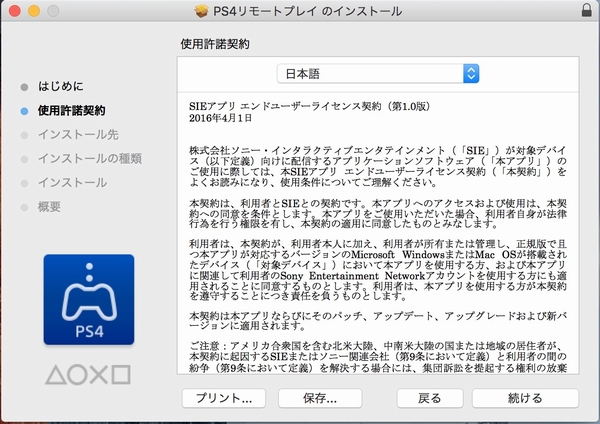Image resolution: width=600 pixels, height=424 pixels.
Task: Minimize the installer with the yellow button
Action: (x=32, y=11)
